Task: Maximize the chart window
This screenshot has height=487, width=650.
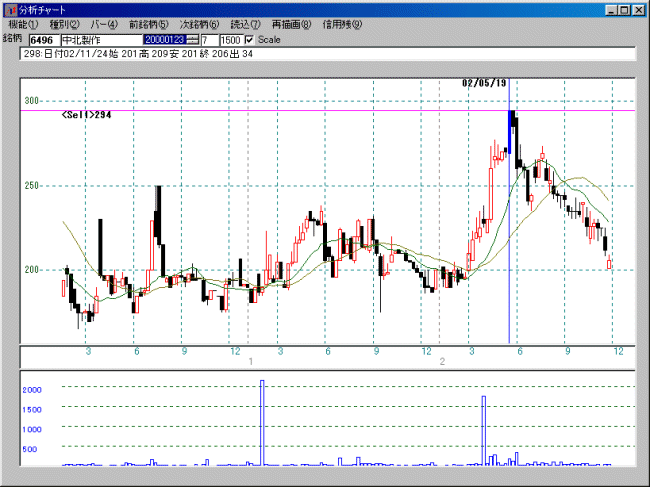Action: coord(624,8)
